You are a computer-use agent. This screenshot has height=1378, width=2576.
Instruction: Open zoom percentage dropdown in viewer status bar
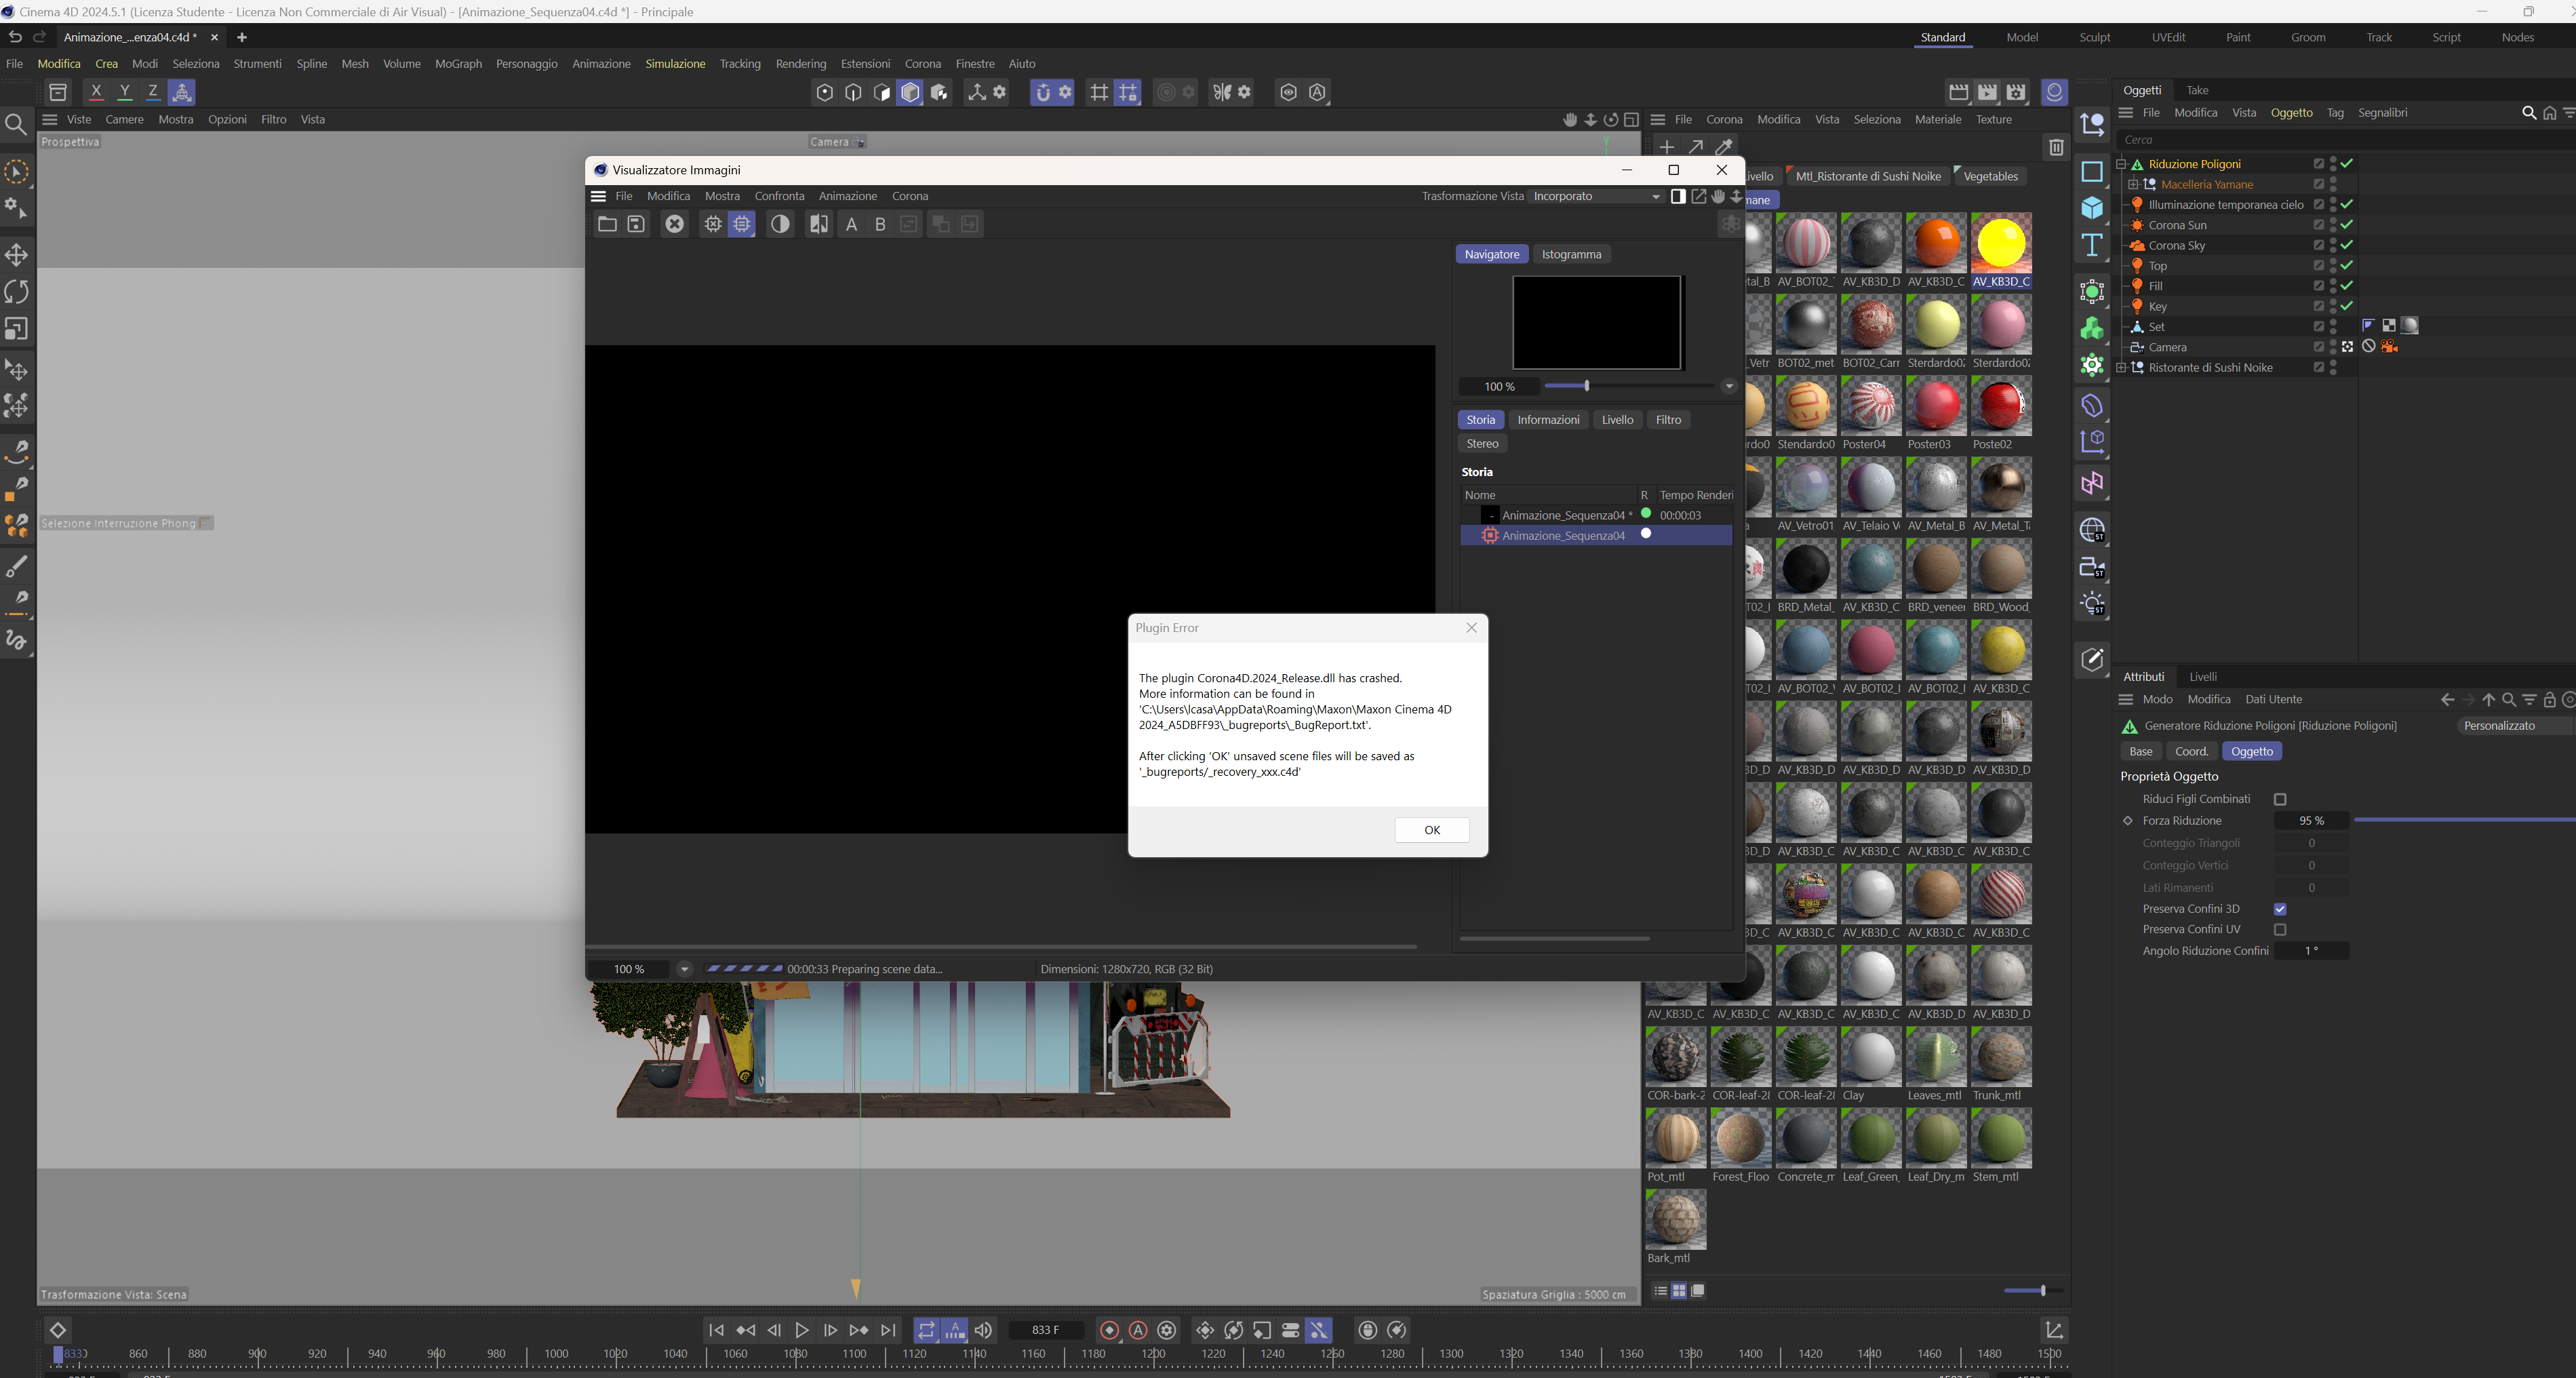684,969
